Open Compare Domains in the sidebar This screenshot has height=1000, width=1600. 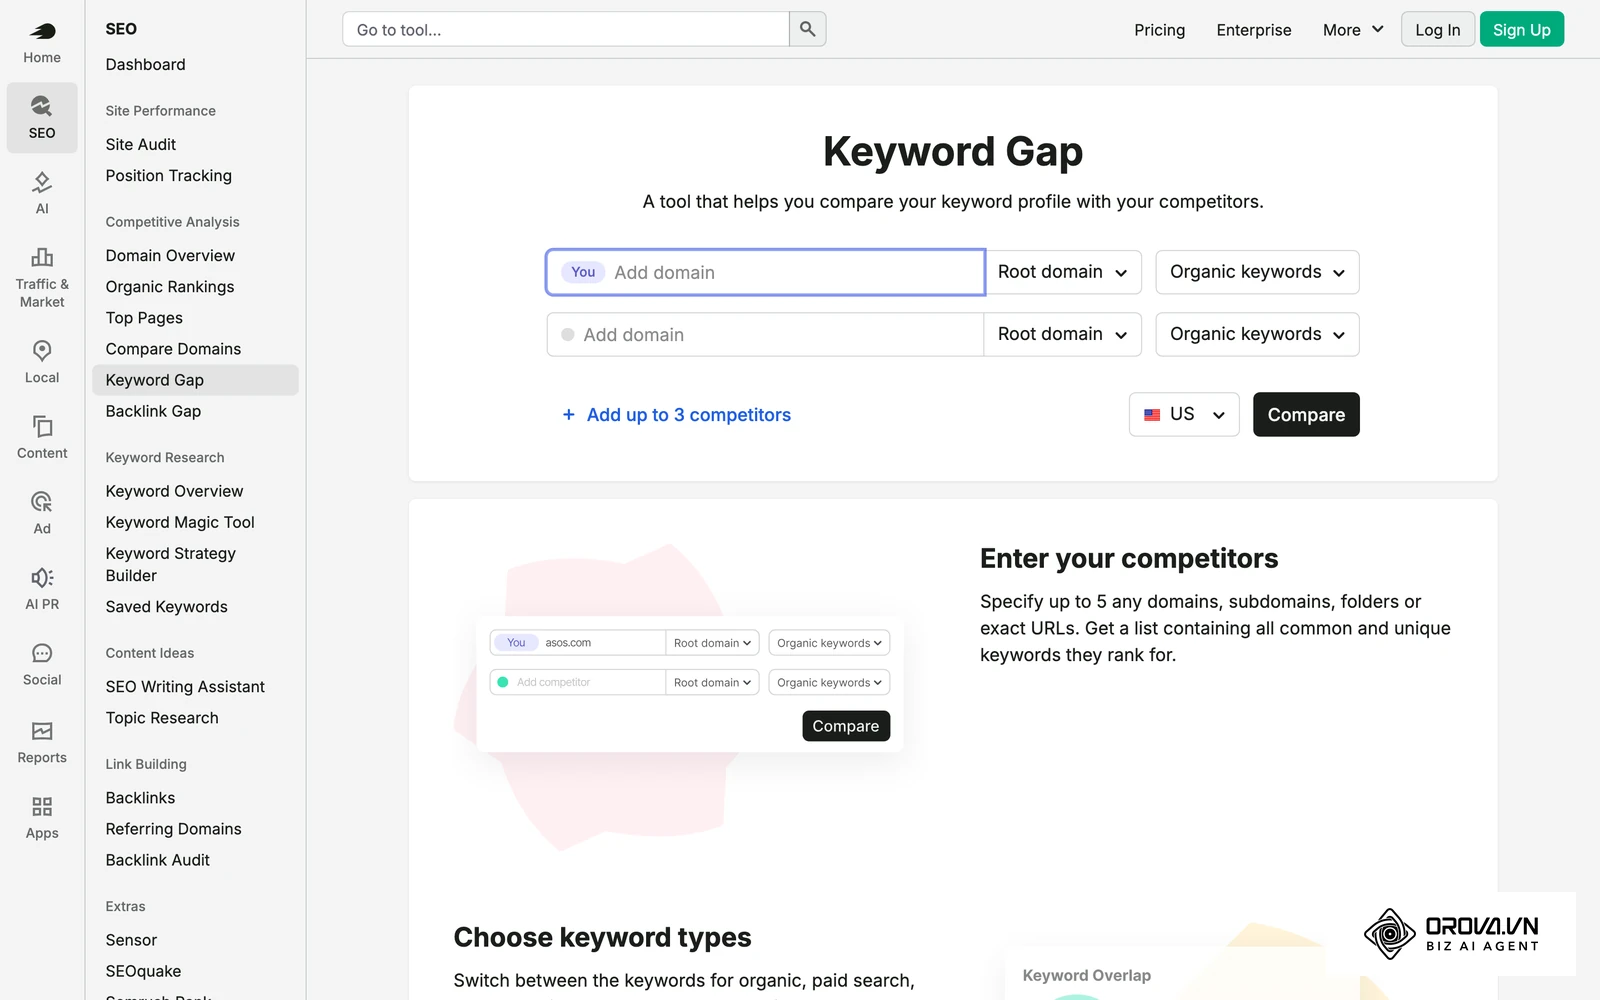173,348
